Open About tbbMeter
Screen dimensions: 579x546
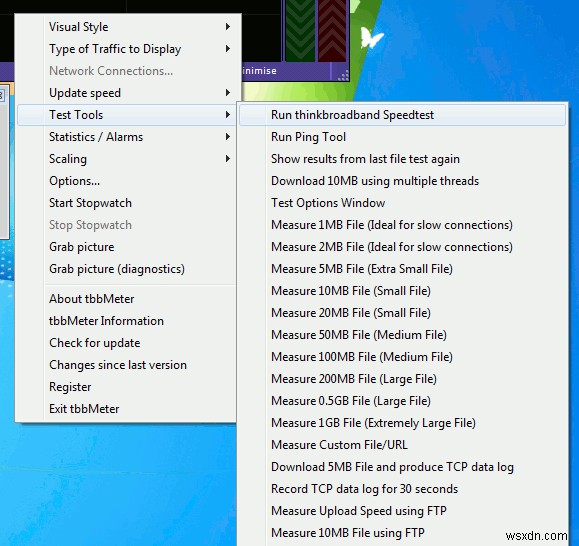click(x=128, y=299)
